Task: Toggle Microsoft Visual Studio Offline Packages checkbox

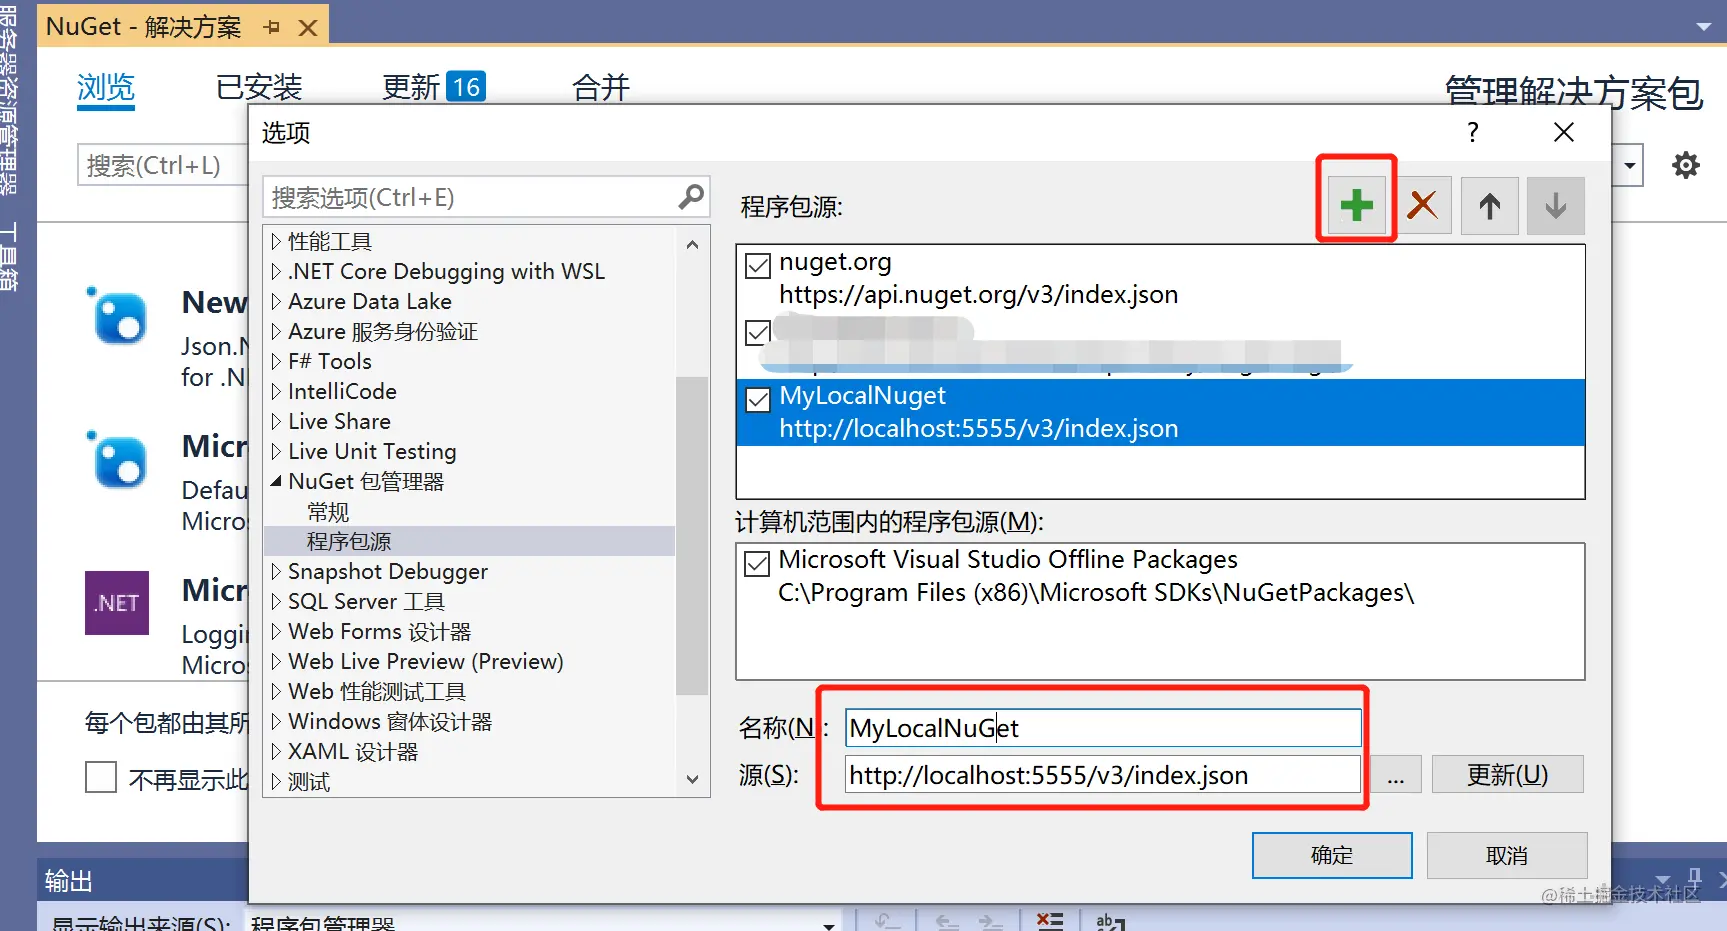Action: (x=758, y=563)
